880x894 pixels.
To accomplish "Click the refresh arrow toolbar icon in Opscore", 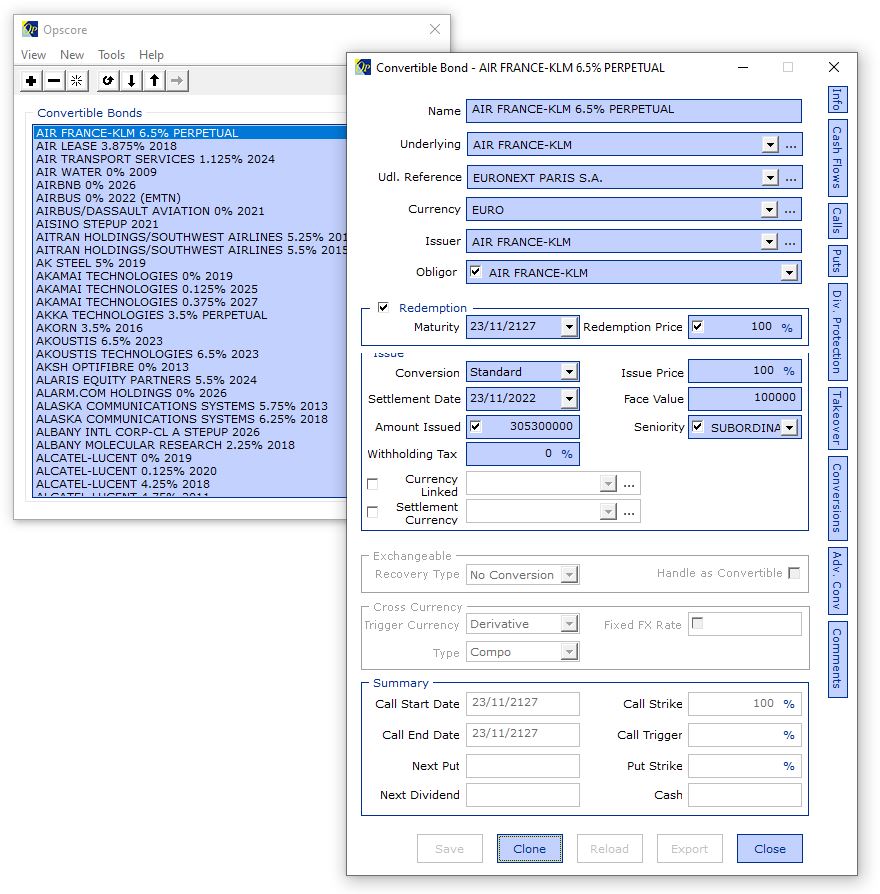I will click(108, 81).
